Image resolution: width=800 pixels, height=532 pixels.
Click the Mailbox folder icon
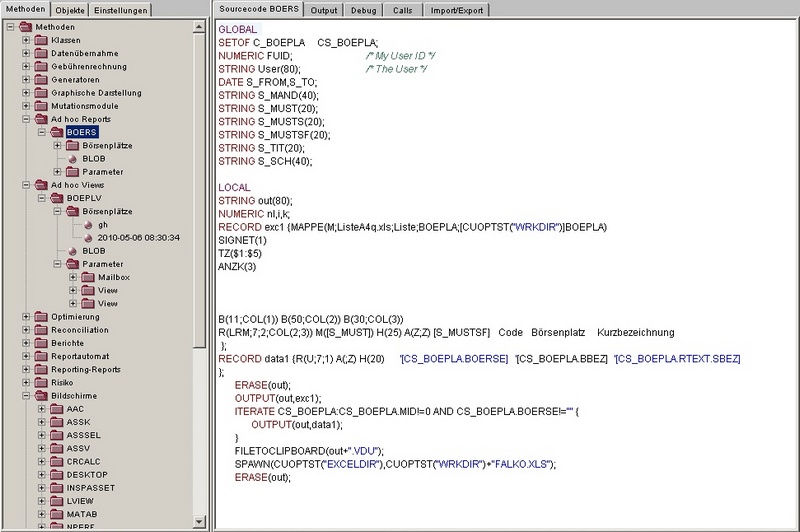(88, 277)
